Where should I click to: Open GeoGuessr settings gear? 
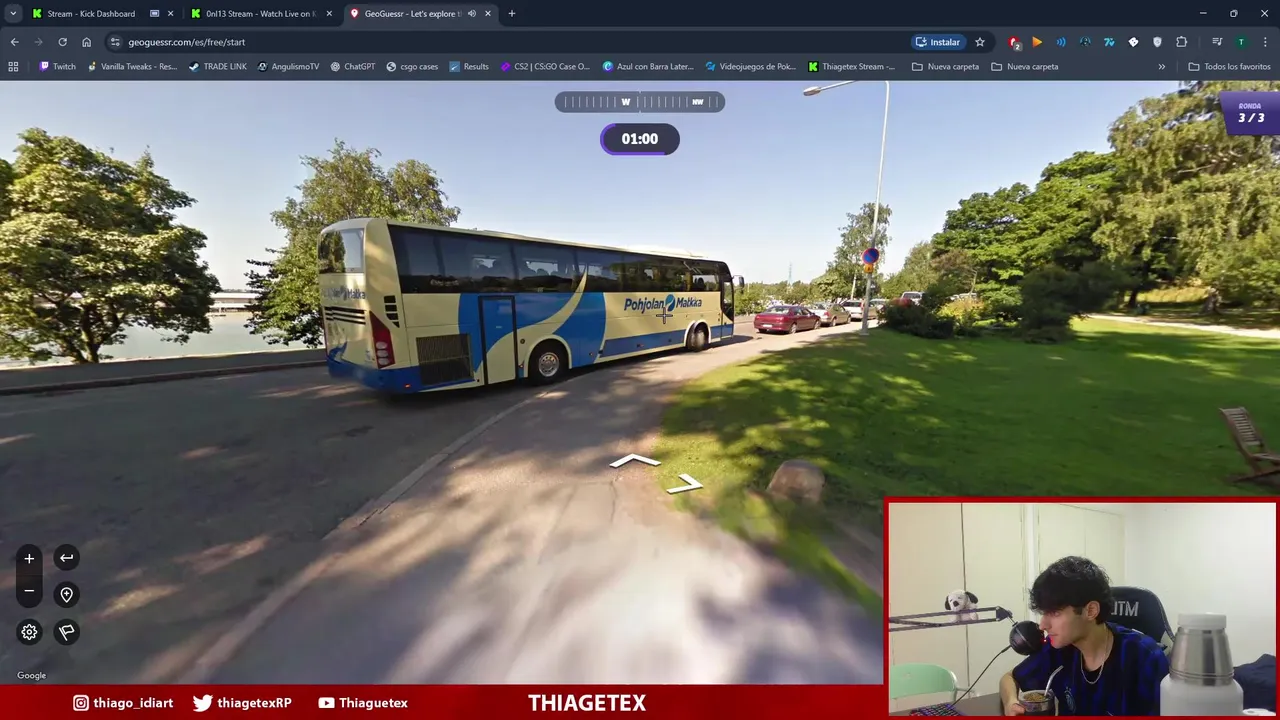tap(29, 632)
